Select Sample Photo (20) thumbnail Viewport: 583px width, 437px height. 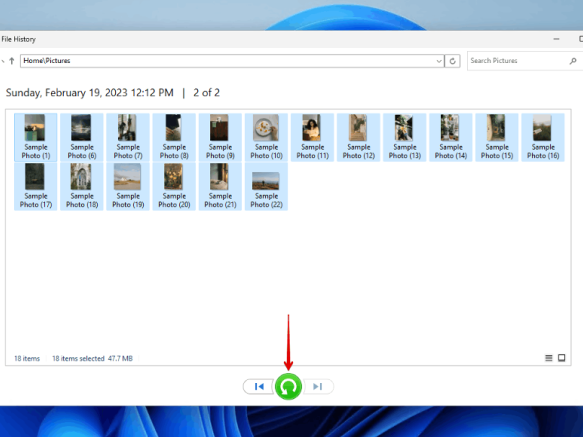click(x=174, y=186)
